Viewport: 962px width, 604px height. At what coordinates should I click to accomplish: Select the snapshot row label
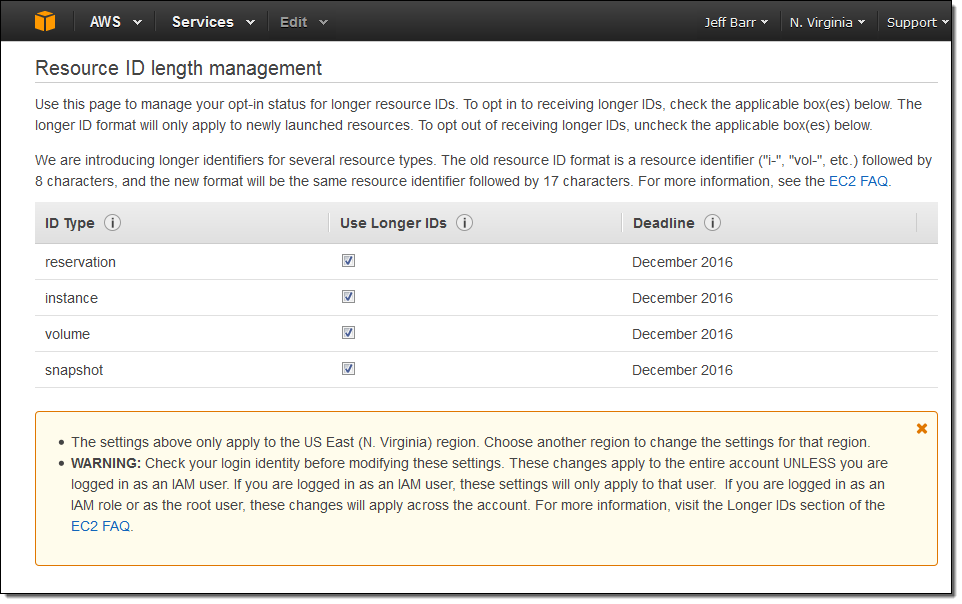point(74,370)
